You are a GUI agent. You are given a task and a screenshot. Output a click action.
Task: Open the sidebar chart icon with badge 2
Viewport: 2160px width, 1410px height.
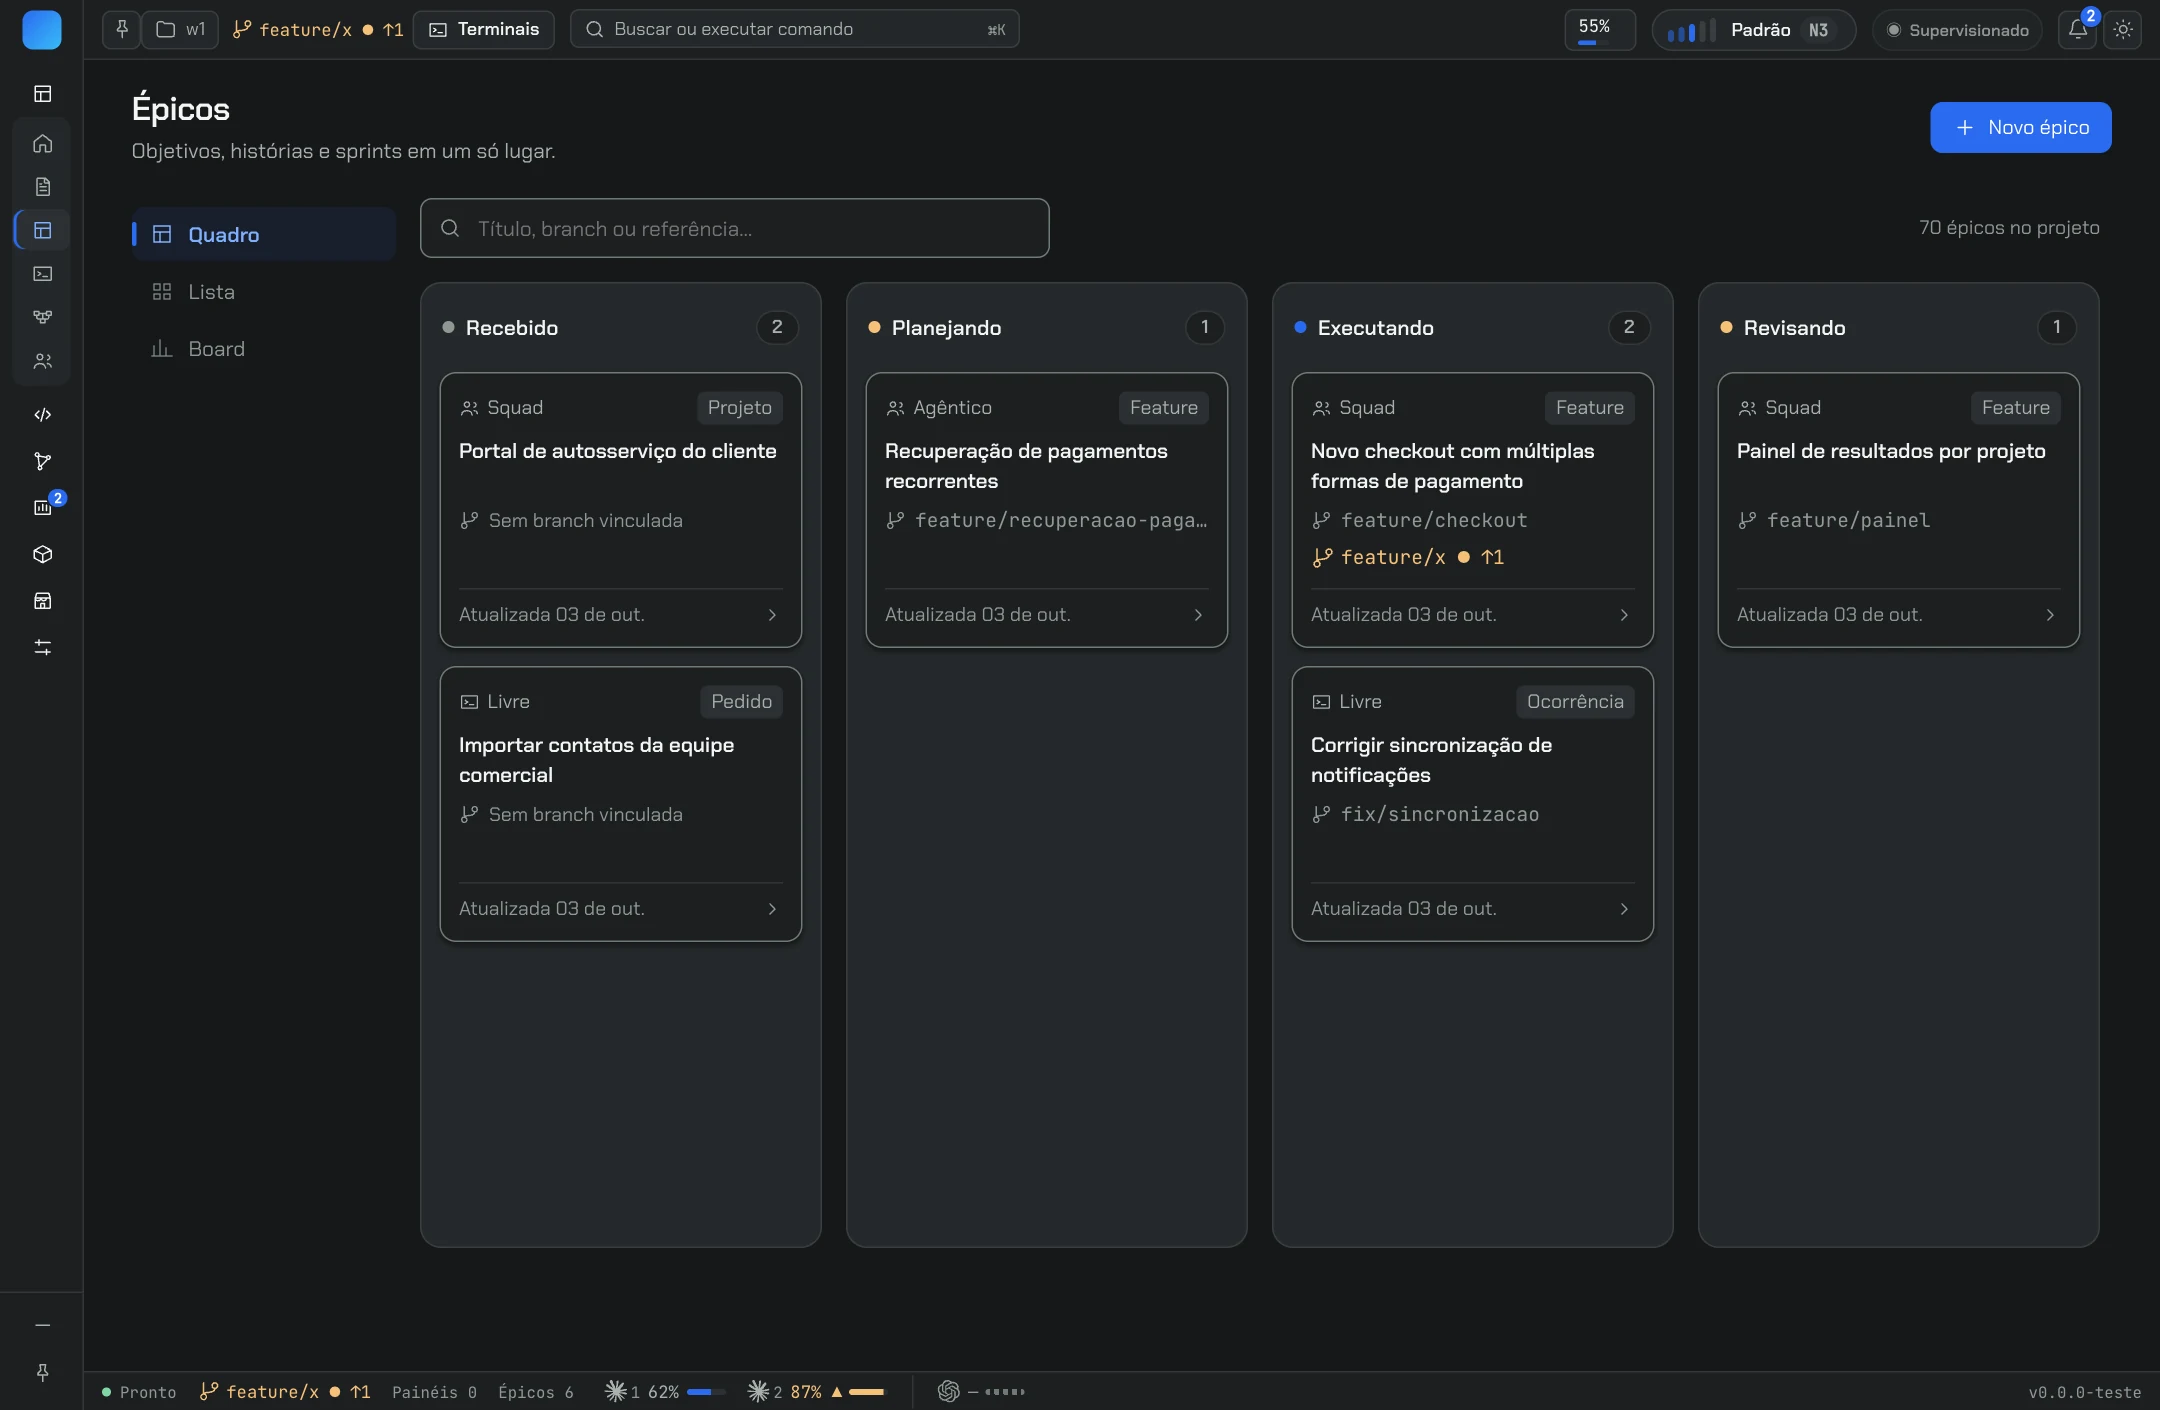point(43,507)
